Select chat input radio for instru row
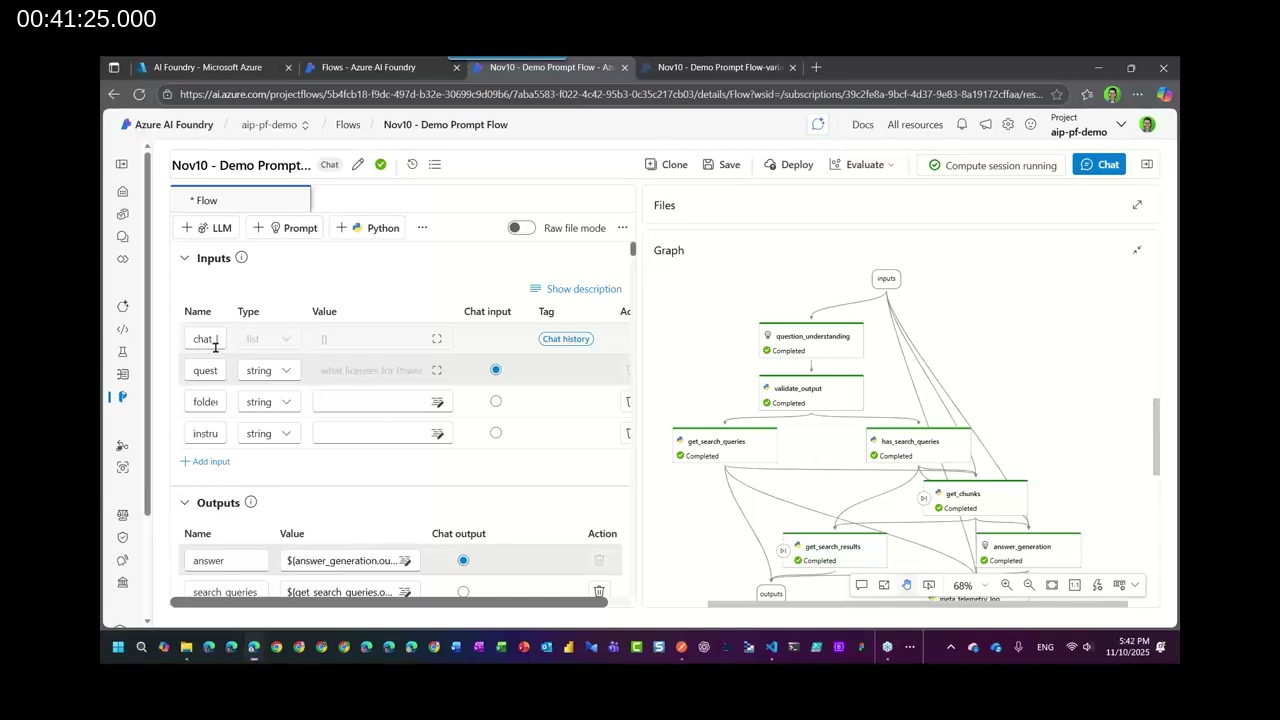Screen dimensions: 1280x720 [496, 433]
